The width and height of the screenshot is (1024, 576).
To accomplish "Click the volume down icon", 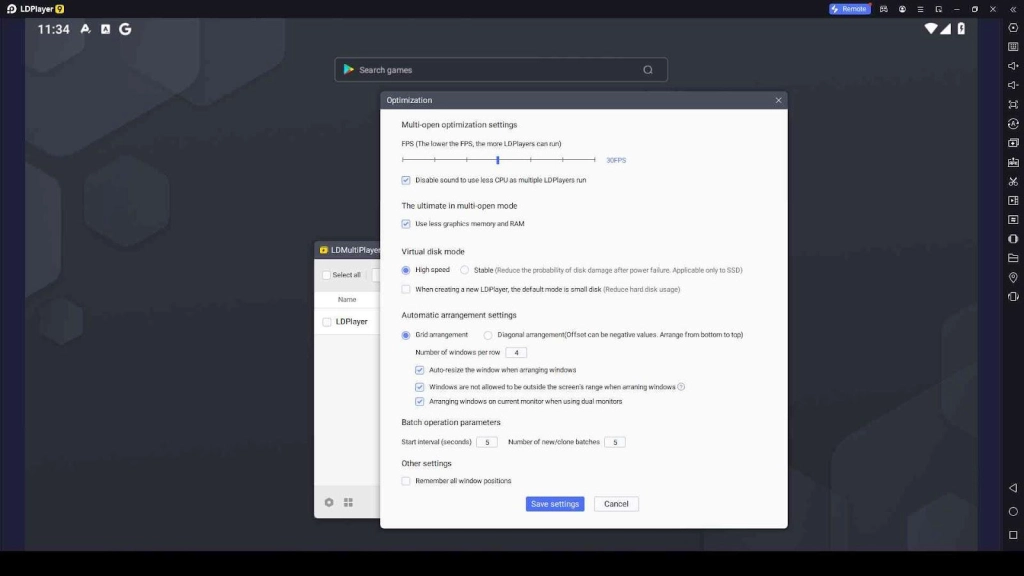I will pyautogui.click(x=1013, y=85).
